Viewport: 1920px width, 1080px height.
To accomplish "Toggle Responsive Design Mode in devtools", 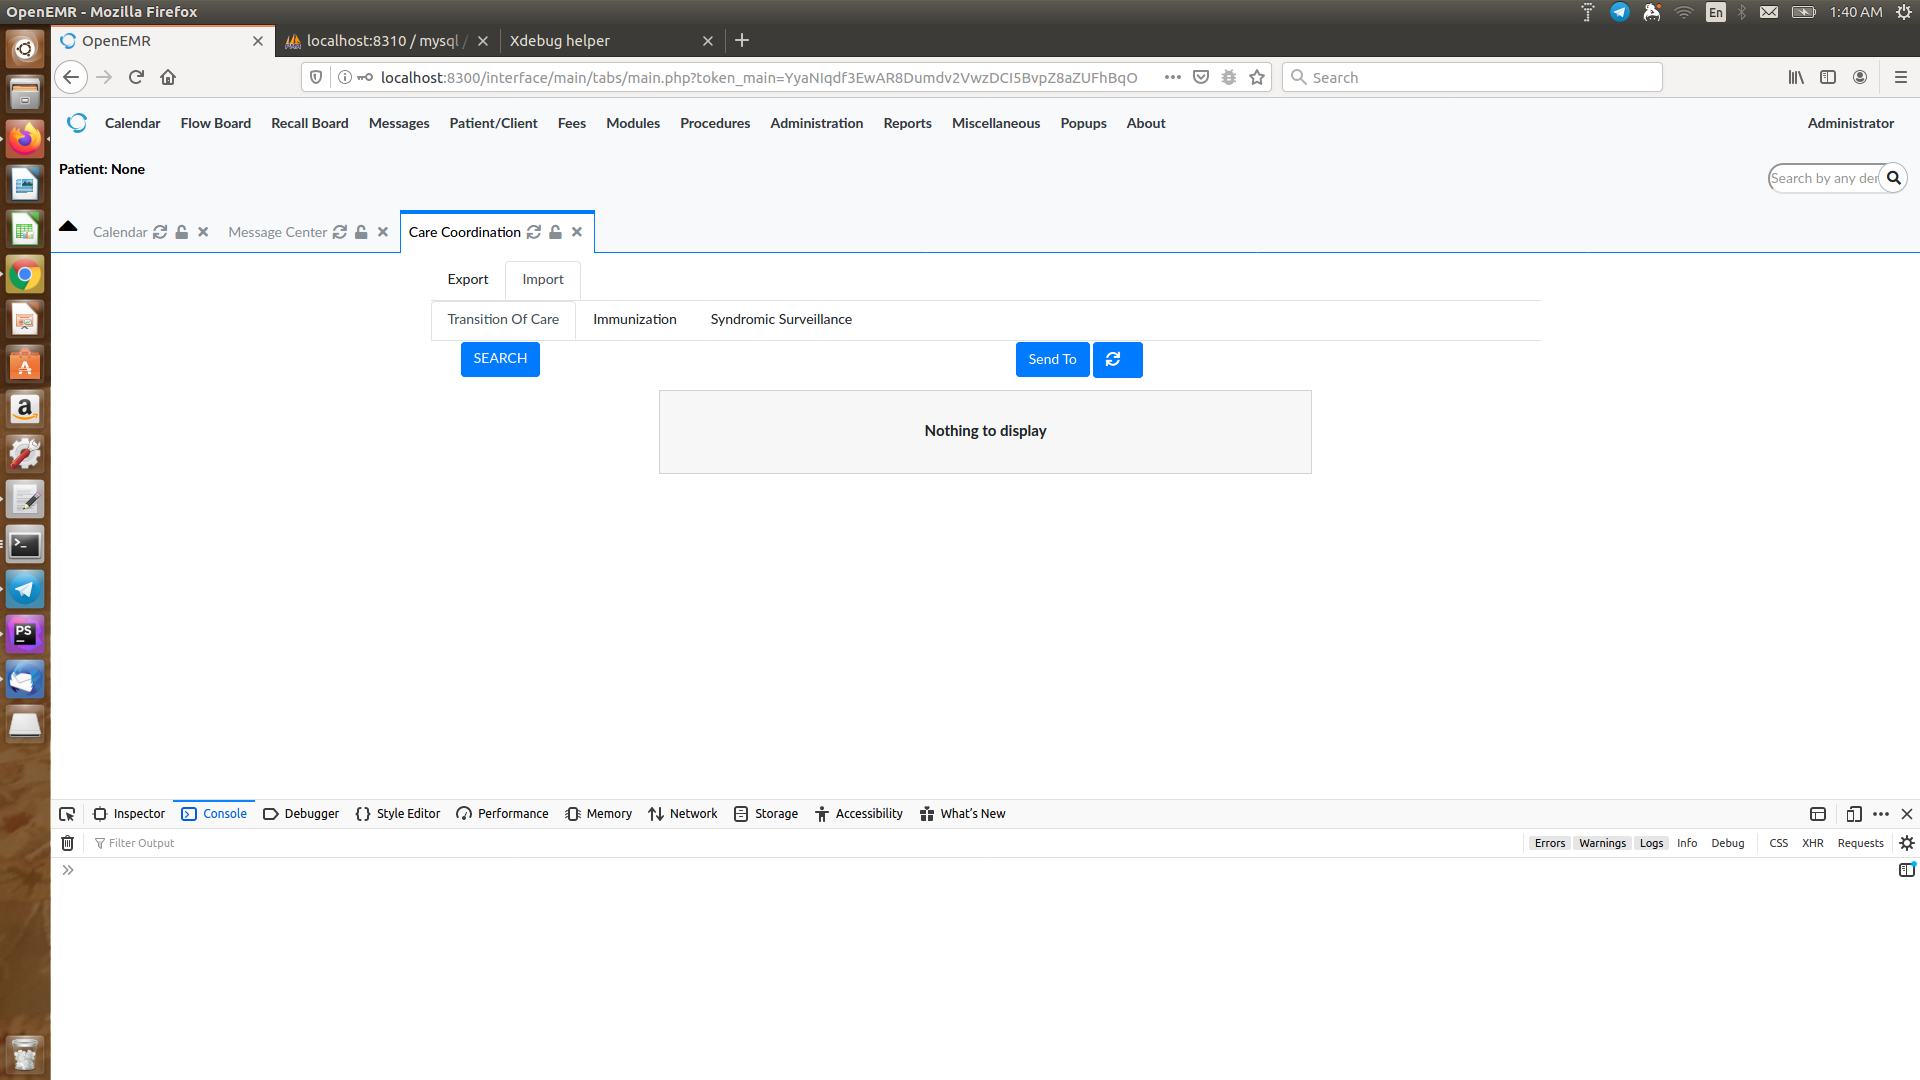I will (x=1855, y=814).
